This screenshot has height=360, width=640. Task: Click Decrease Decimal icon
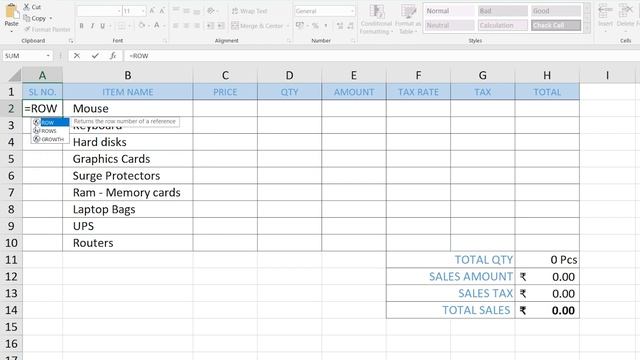tap(351, 26)
